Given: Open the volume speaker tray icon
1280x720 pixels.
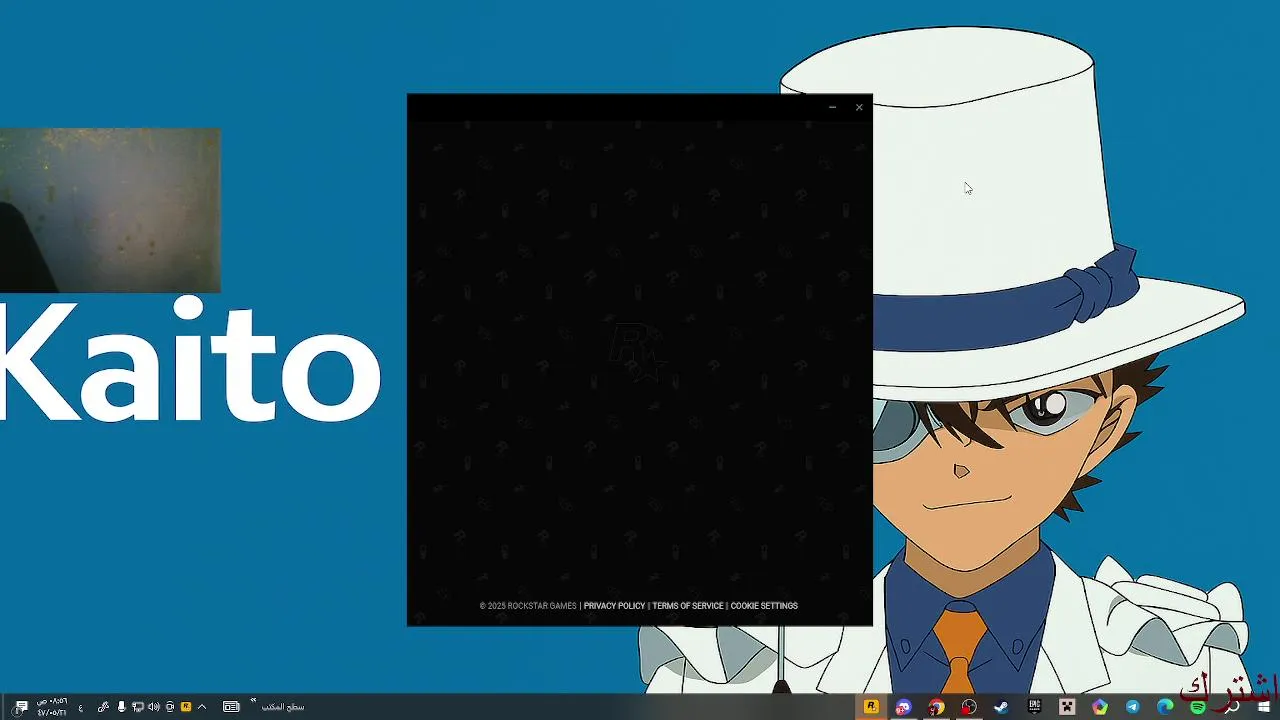Looking at the screenshot, I should coord(154,707).
